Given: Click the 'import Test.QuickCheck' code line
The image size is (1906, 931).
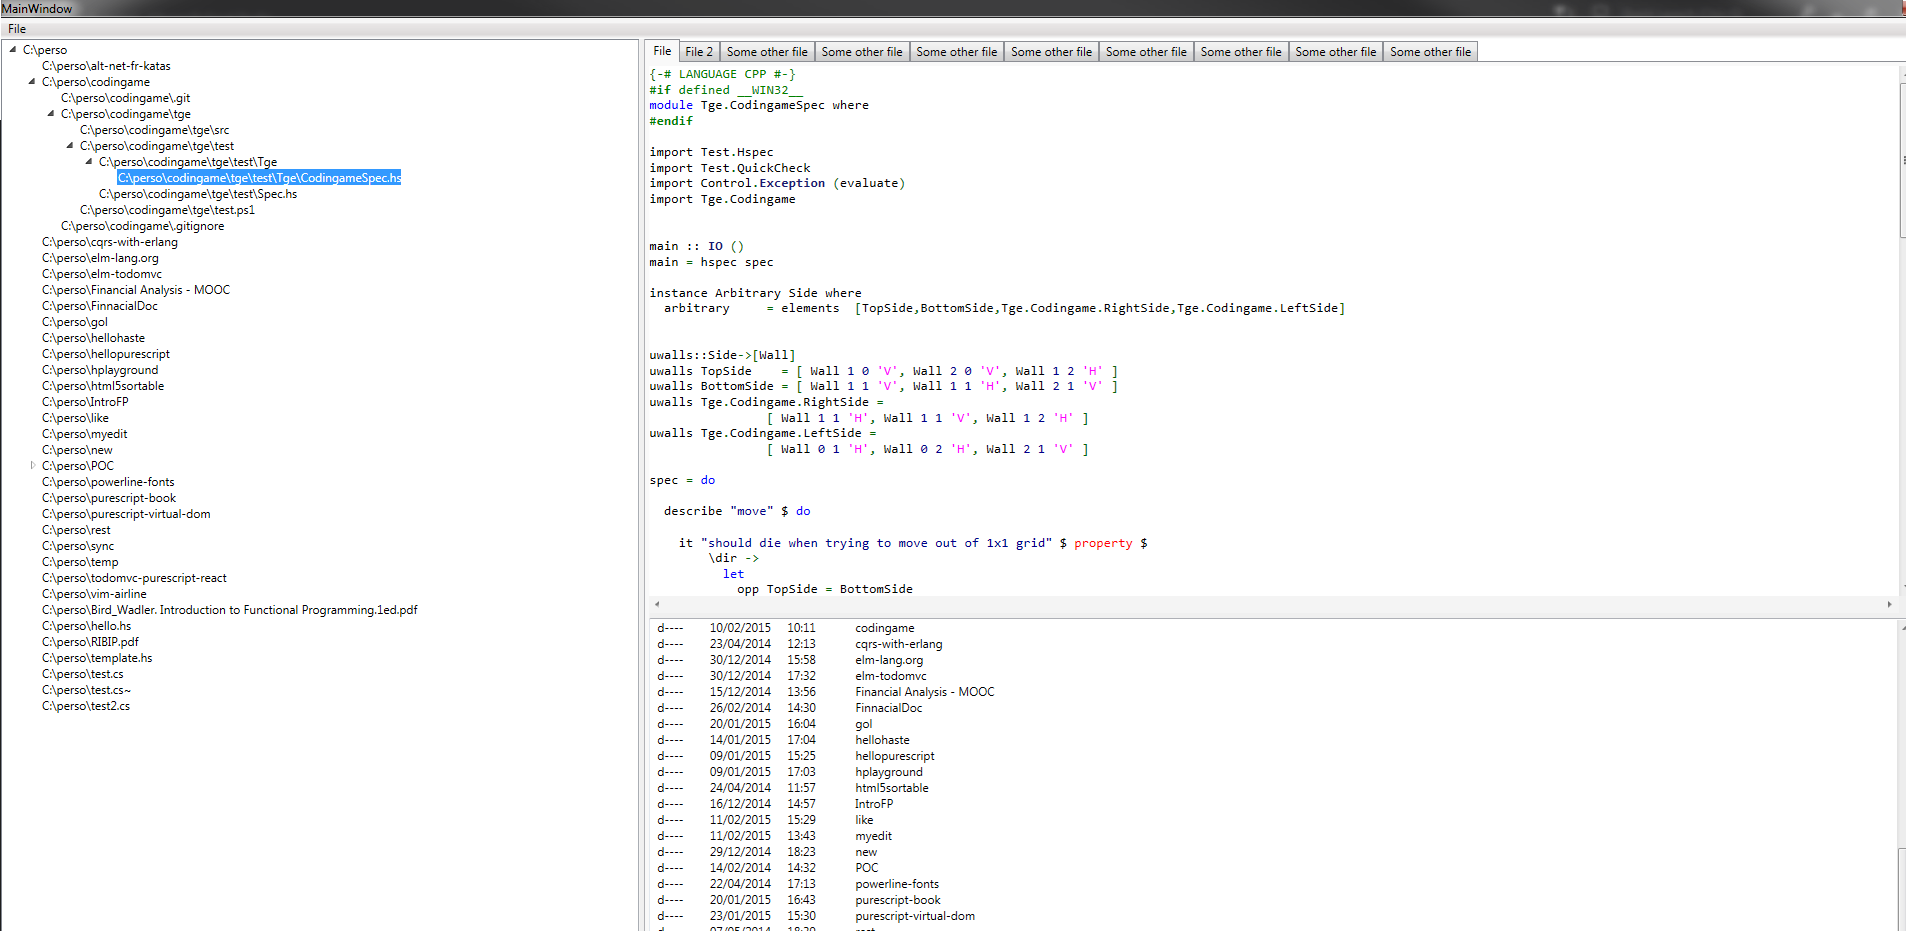Looking at the screenshot, I should coord(730,168).
